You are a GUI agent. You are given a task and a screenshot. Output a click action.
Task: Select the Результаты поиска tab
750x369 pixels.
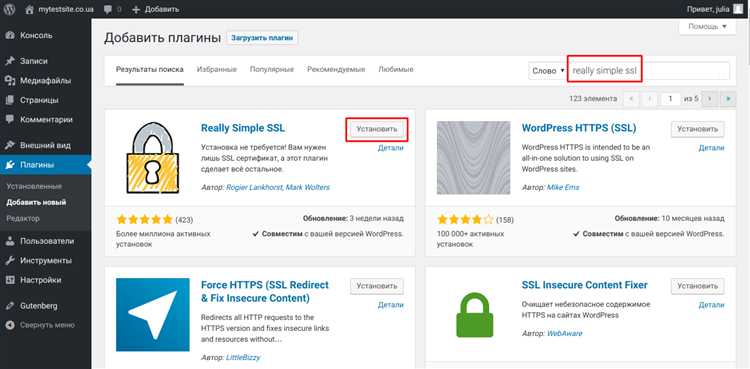pyautogui.click(x=150, y=69)
